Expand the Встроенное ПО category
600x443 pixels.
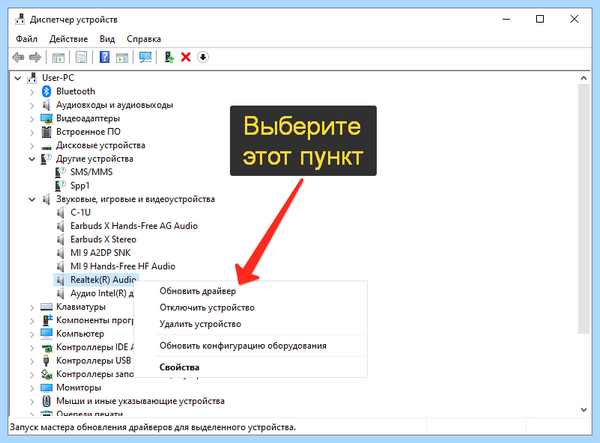click(x=32, y=132)
